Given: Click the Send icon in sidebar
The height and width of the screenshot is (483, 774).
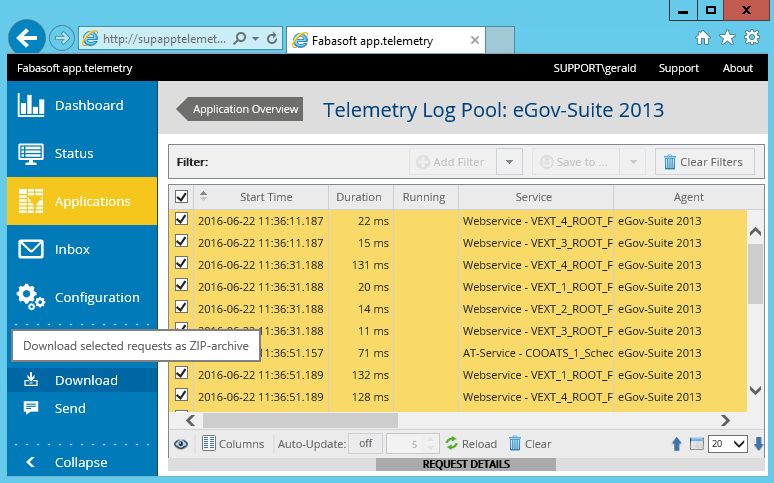Looking at the screenshot, I should pos(31,408).
